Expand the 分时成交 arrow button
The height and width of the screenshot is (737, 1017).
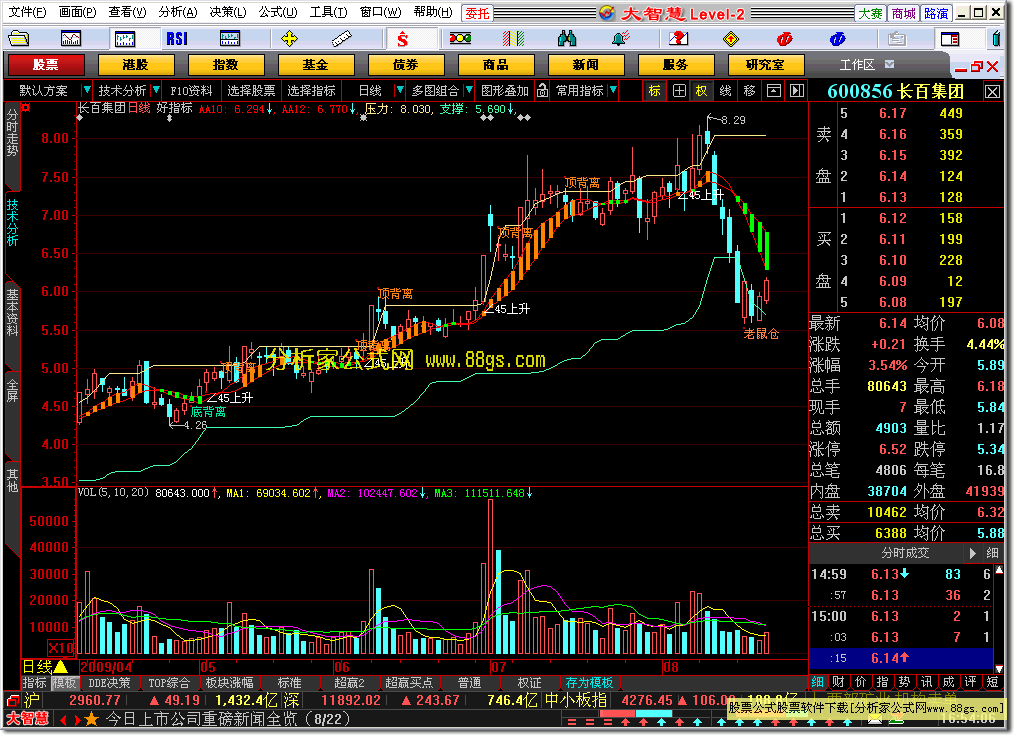(972, 553)
